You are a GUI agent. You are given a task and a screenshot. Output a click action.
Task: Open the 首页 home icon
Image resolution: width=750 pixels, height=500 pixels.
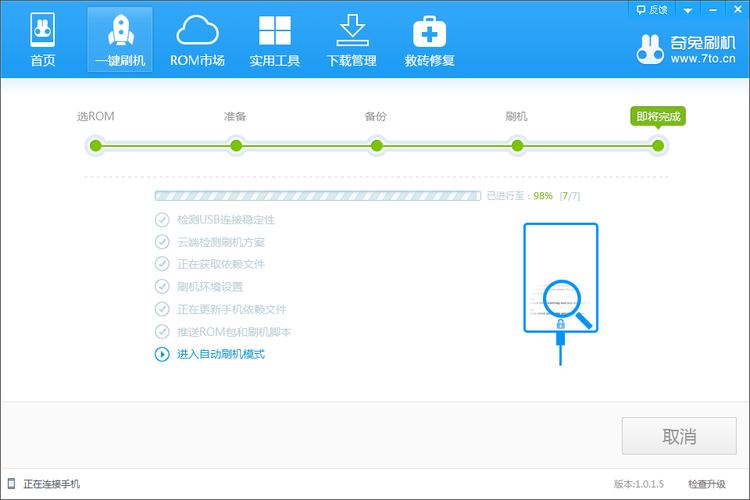pos(42,31)
